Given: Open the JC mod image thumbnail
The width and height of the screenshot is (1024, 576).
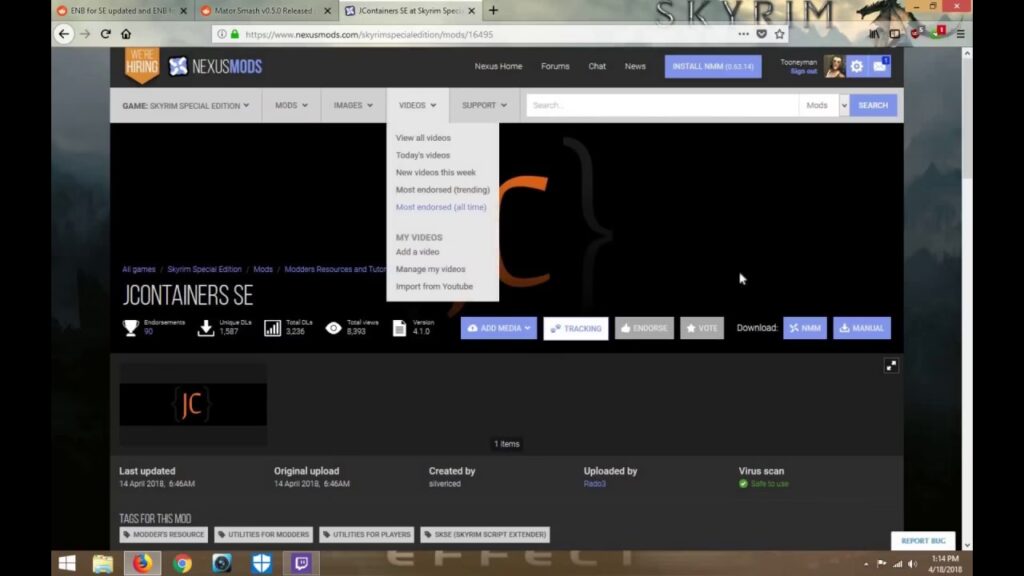Looking at the screenshot, I should 193,404.
